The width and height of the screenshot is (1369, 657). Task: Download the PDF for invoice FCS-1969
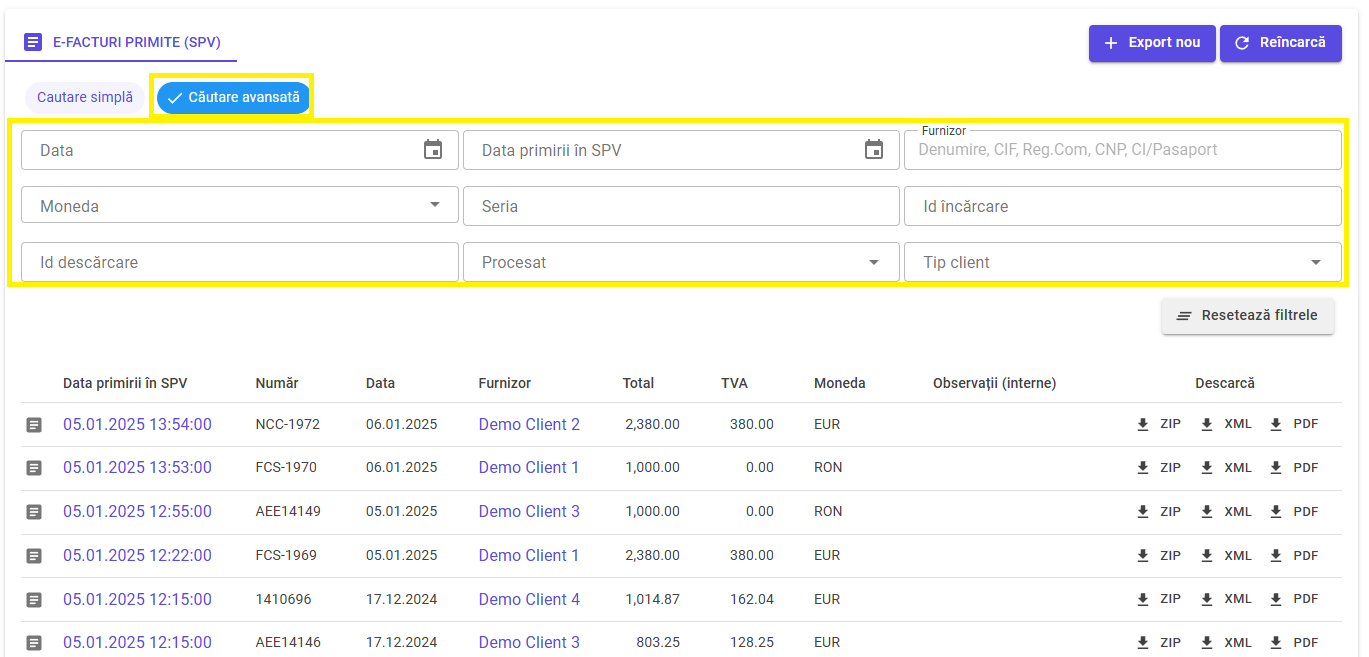pos(1294,556)
